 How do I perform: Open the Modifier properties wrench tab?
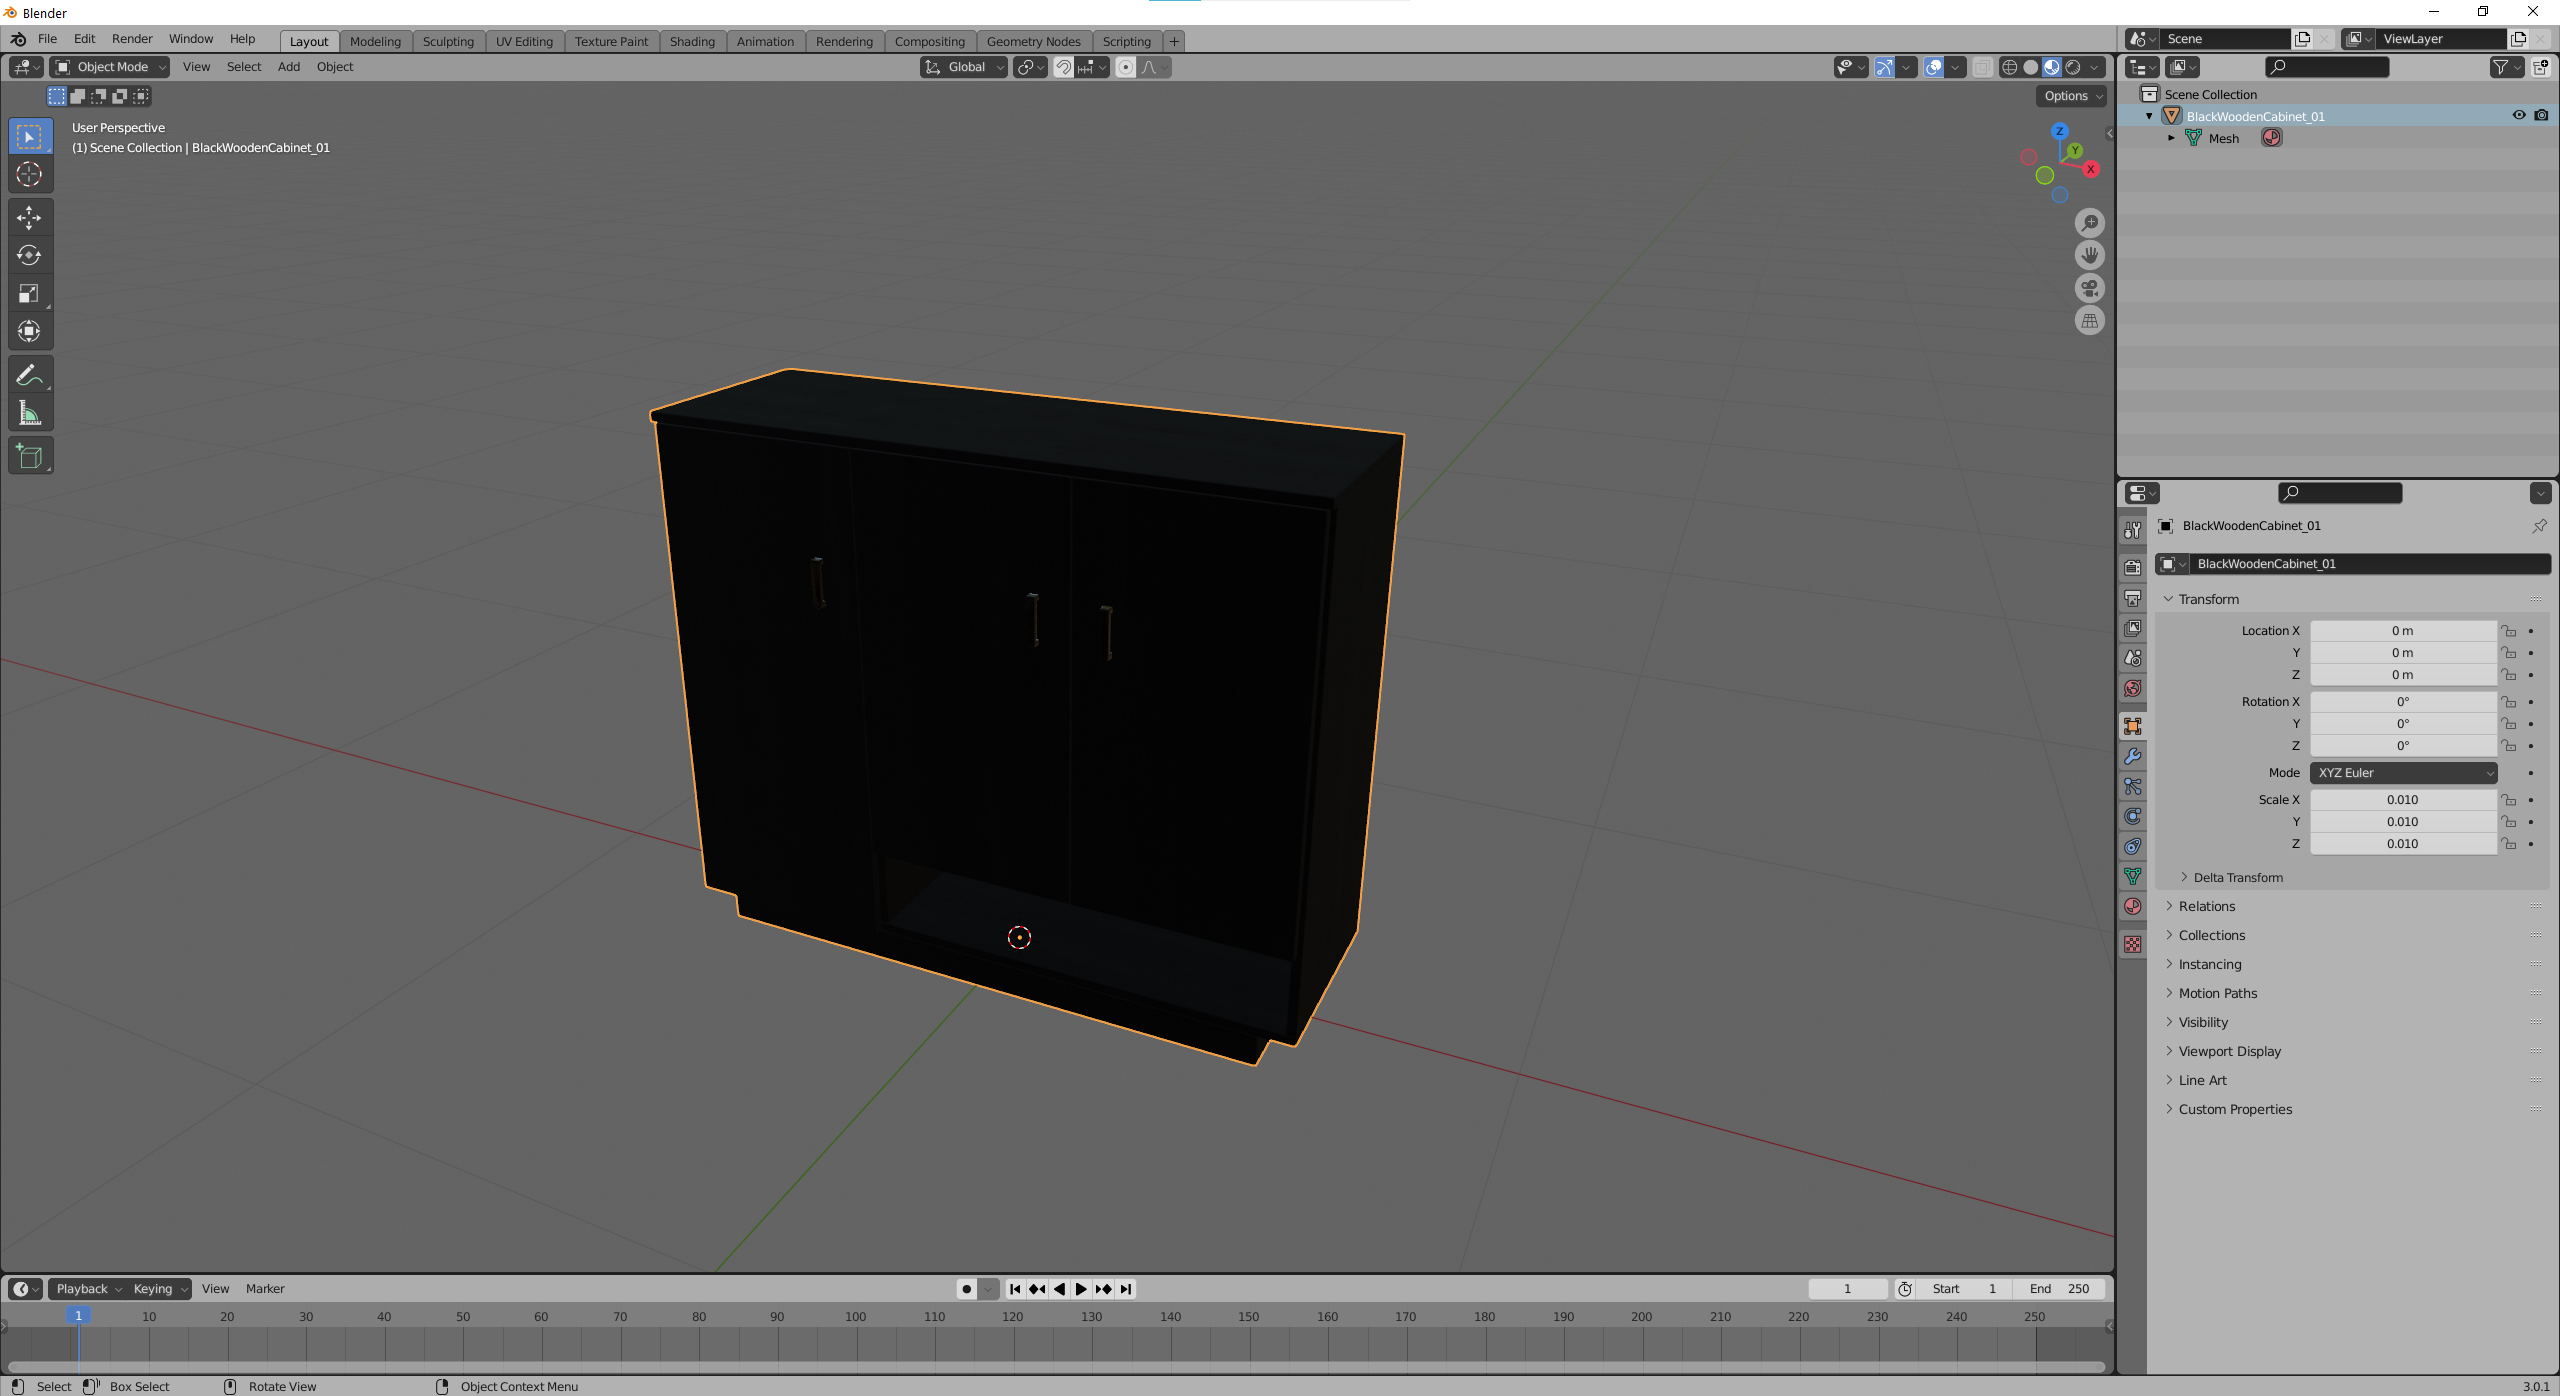click(2133, 756)
